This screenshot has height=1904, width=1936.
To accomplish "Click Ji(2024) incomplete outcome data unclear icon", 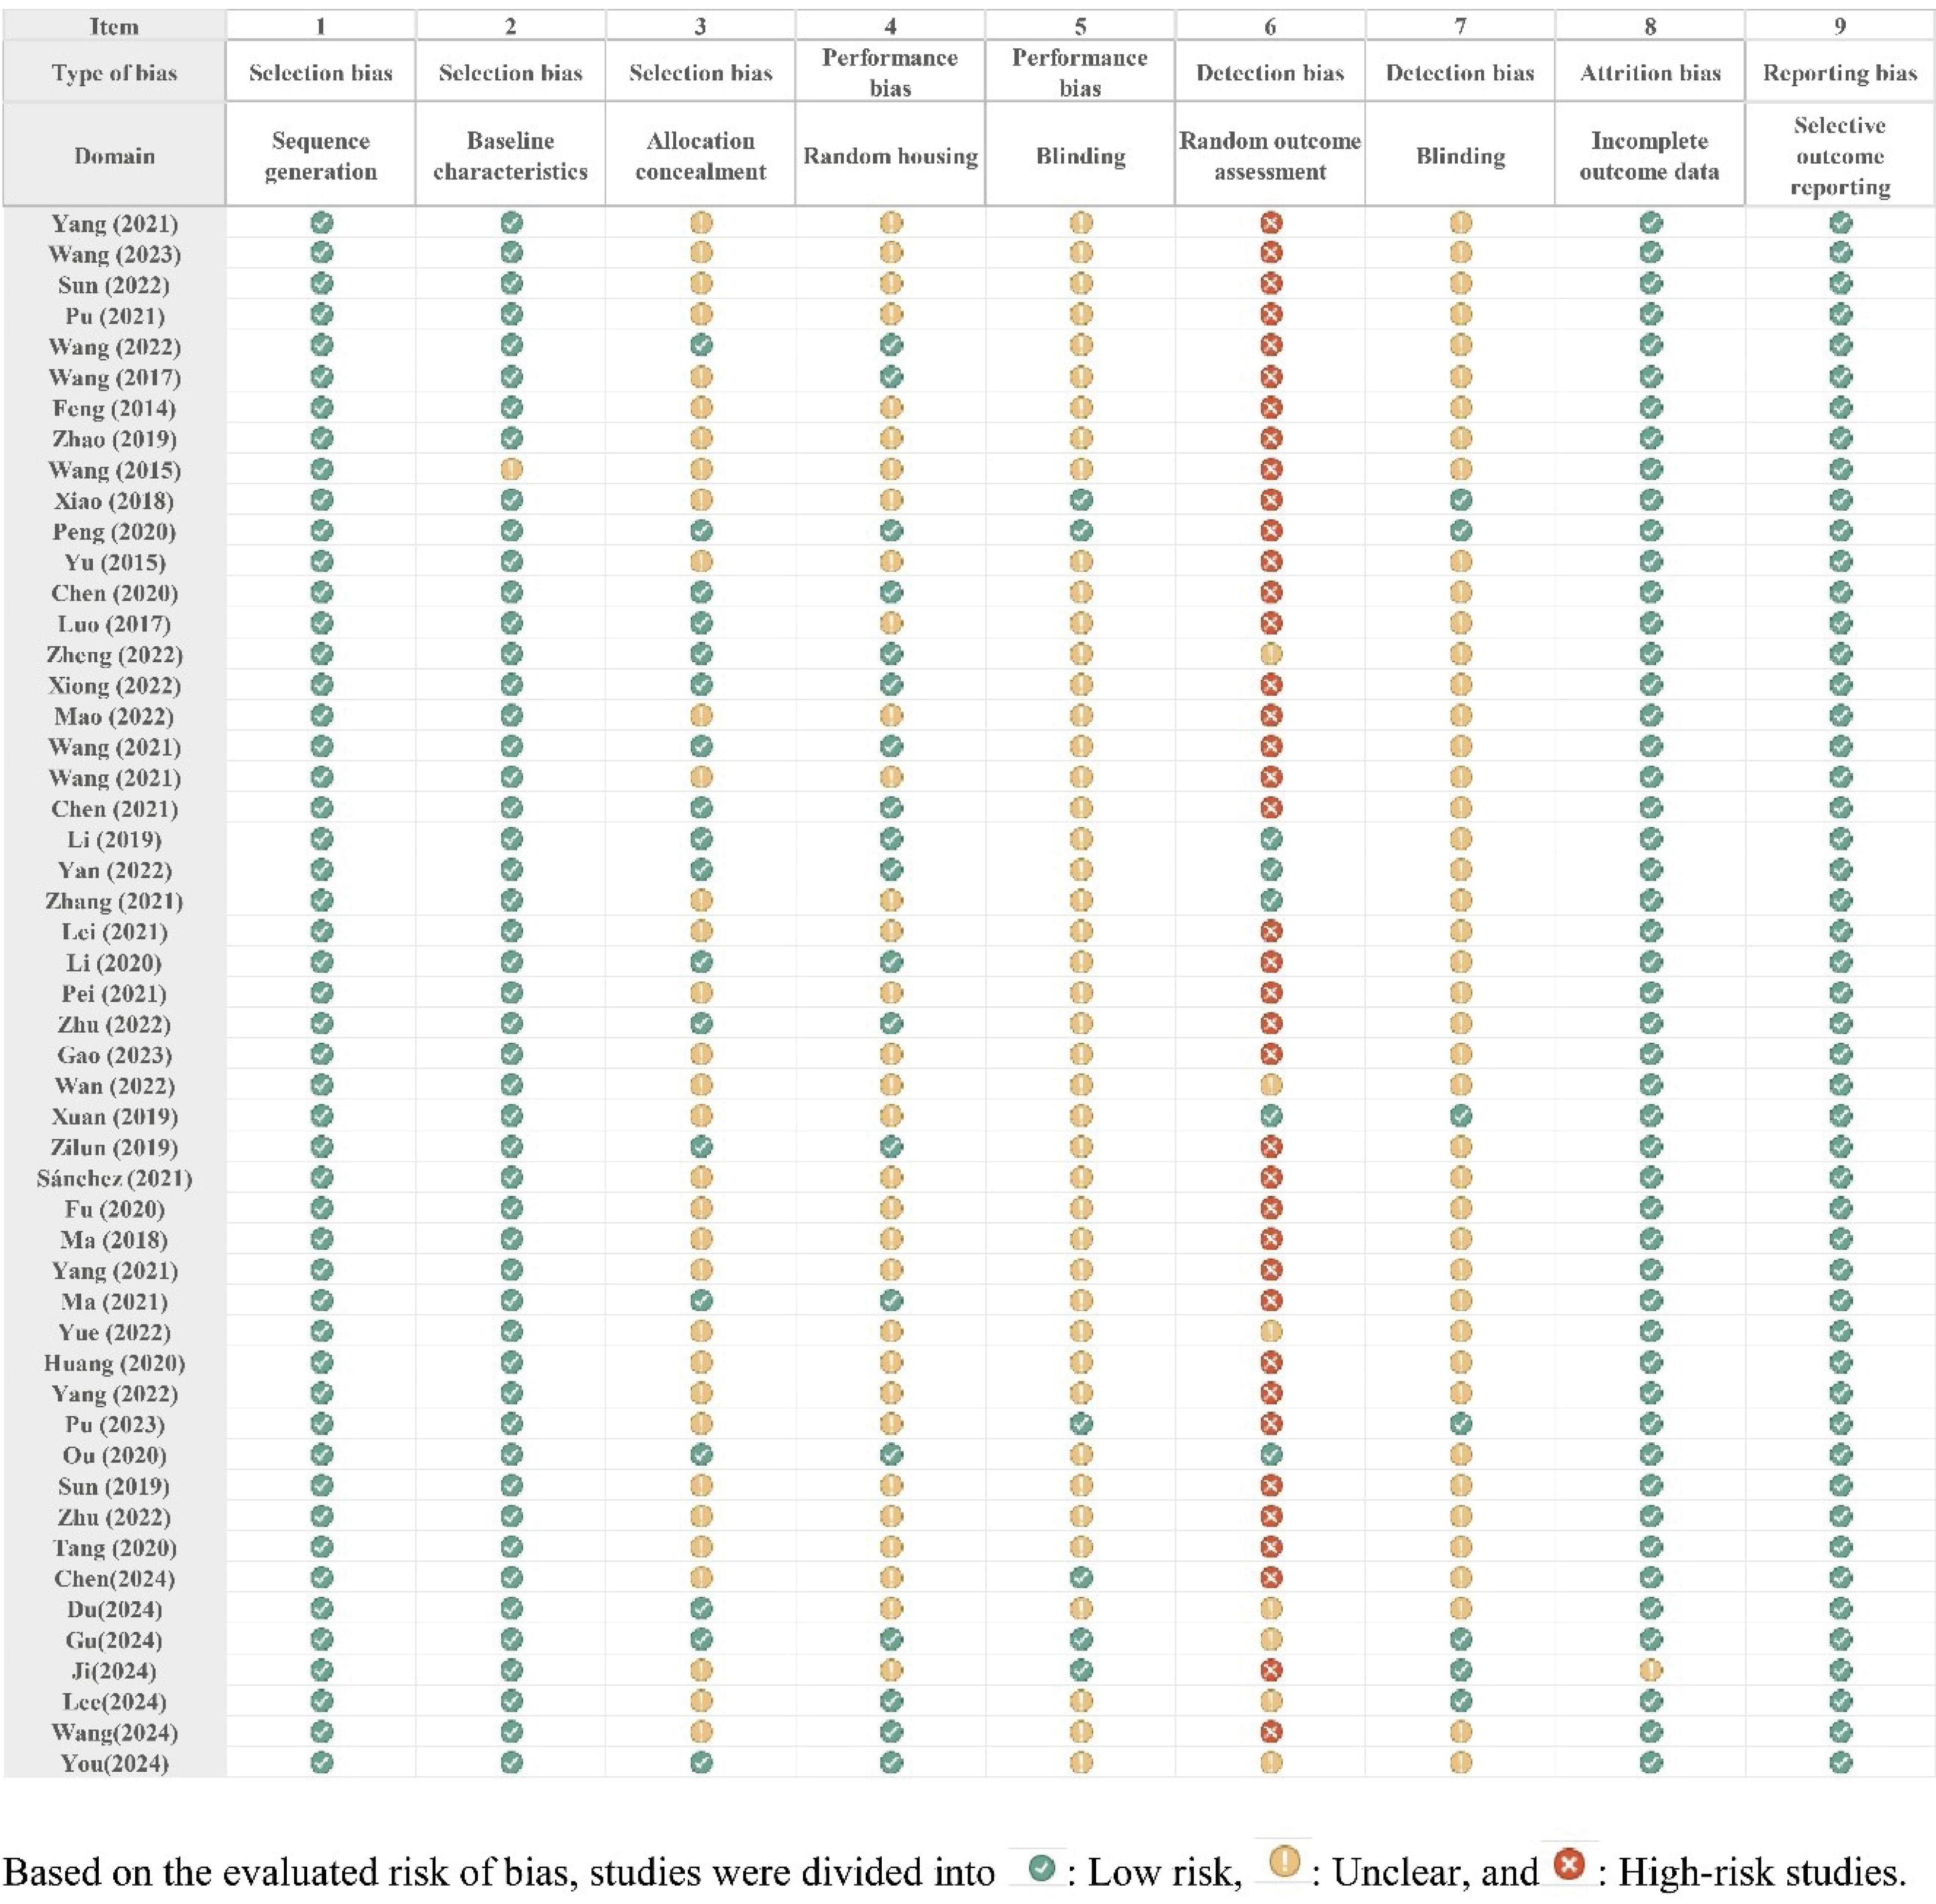I will click(x=1650, y=1670).
